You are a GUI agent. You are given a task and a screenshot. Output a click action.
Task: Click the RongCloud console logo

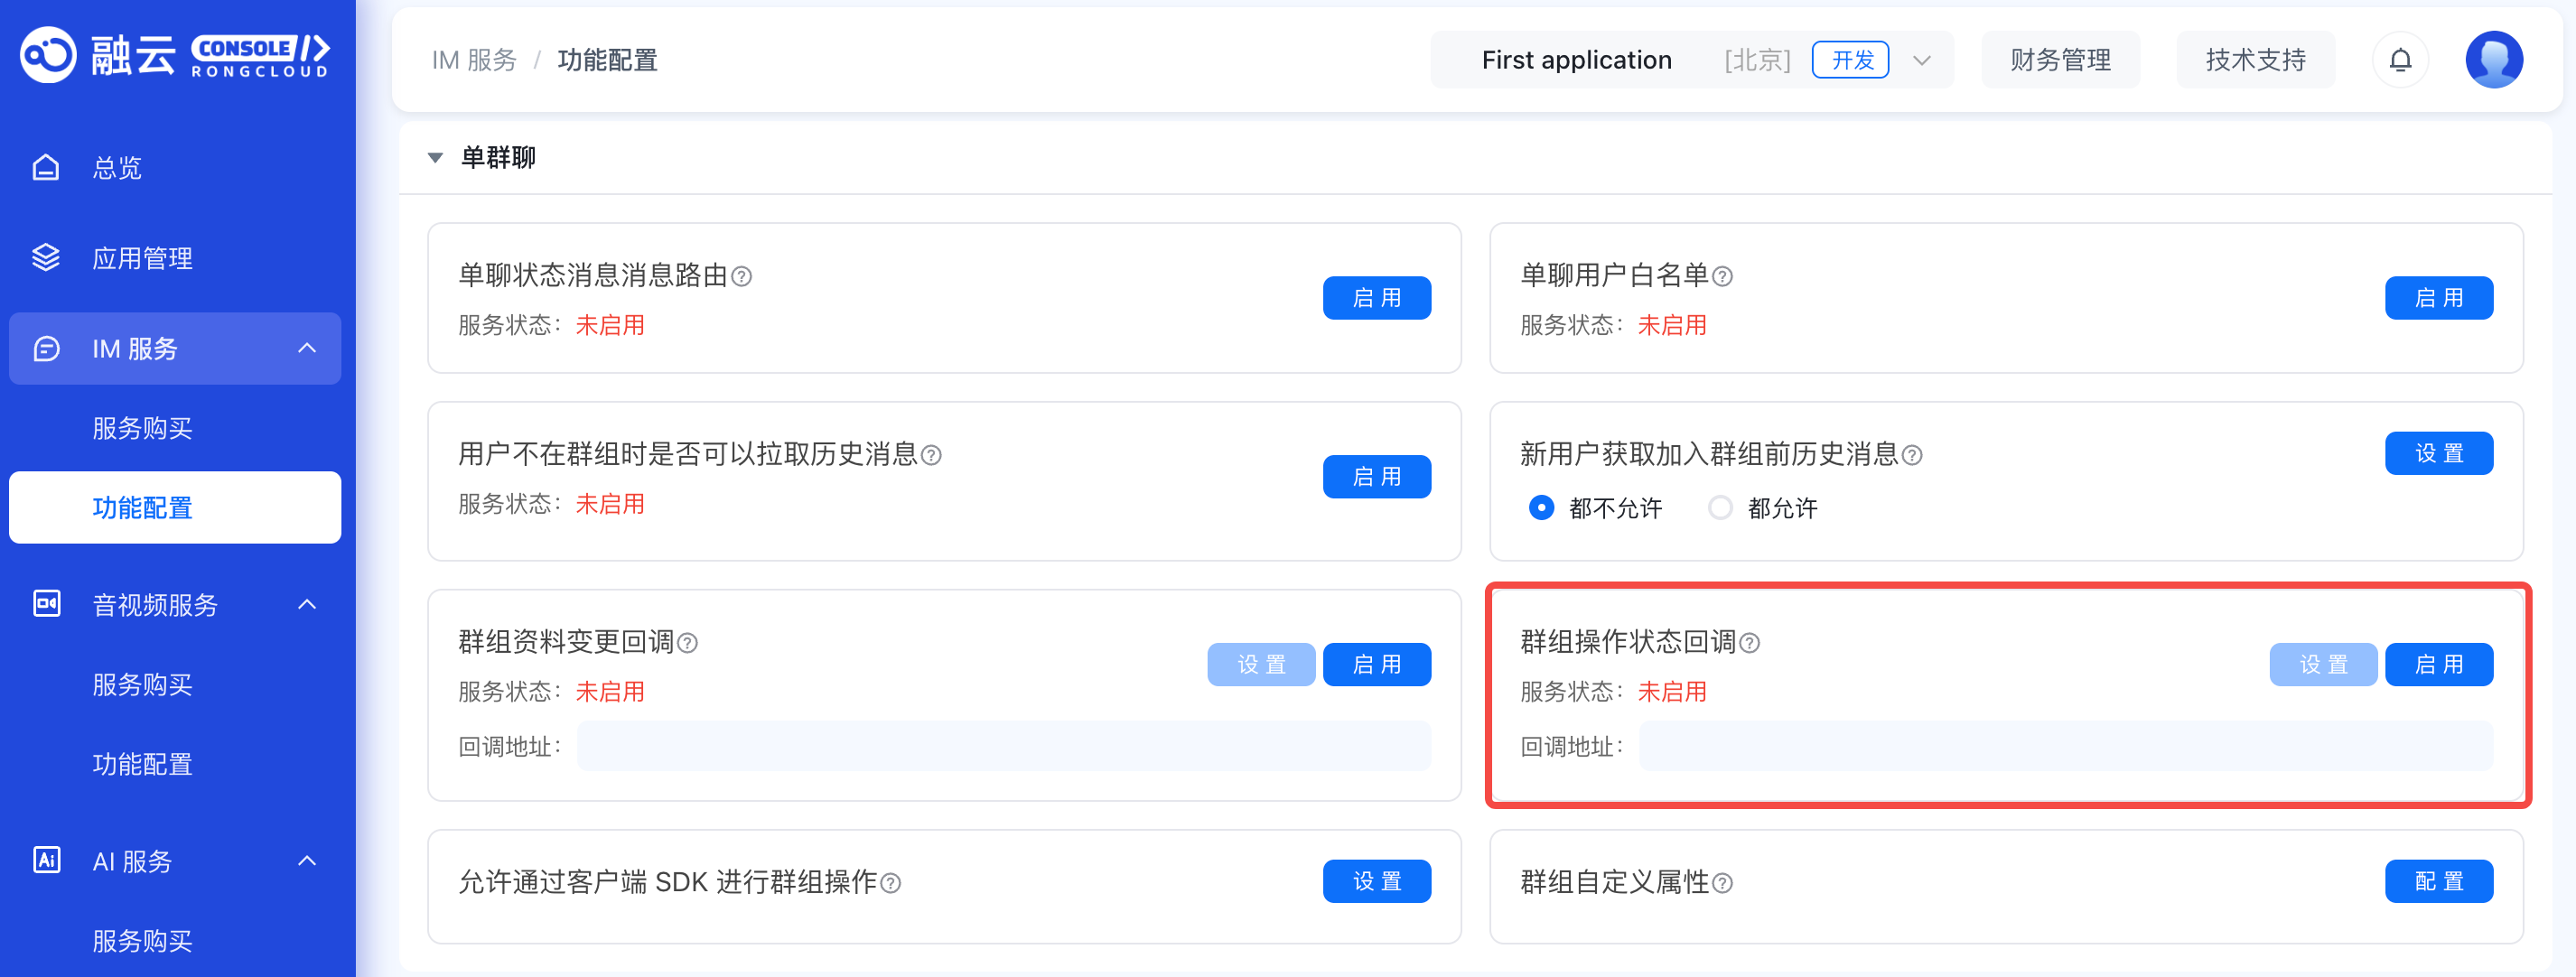click(x=175, y=55)
